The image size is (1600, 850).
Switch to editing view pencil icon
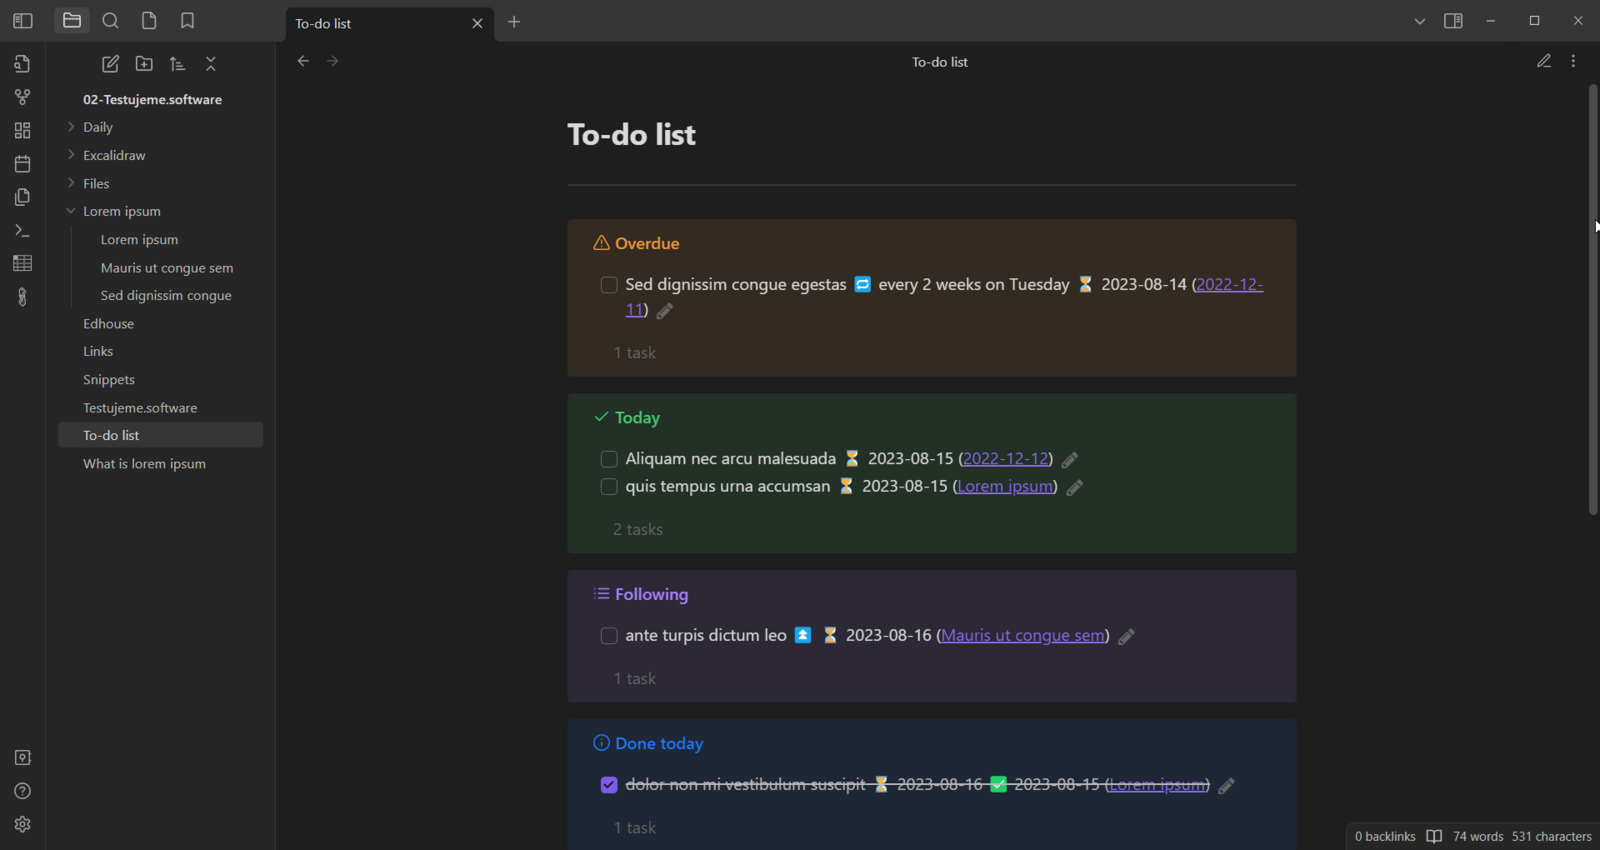pyautogui.click(x=1544, y=61)
